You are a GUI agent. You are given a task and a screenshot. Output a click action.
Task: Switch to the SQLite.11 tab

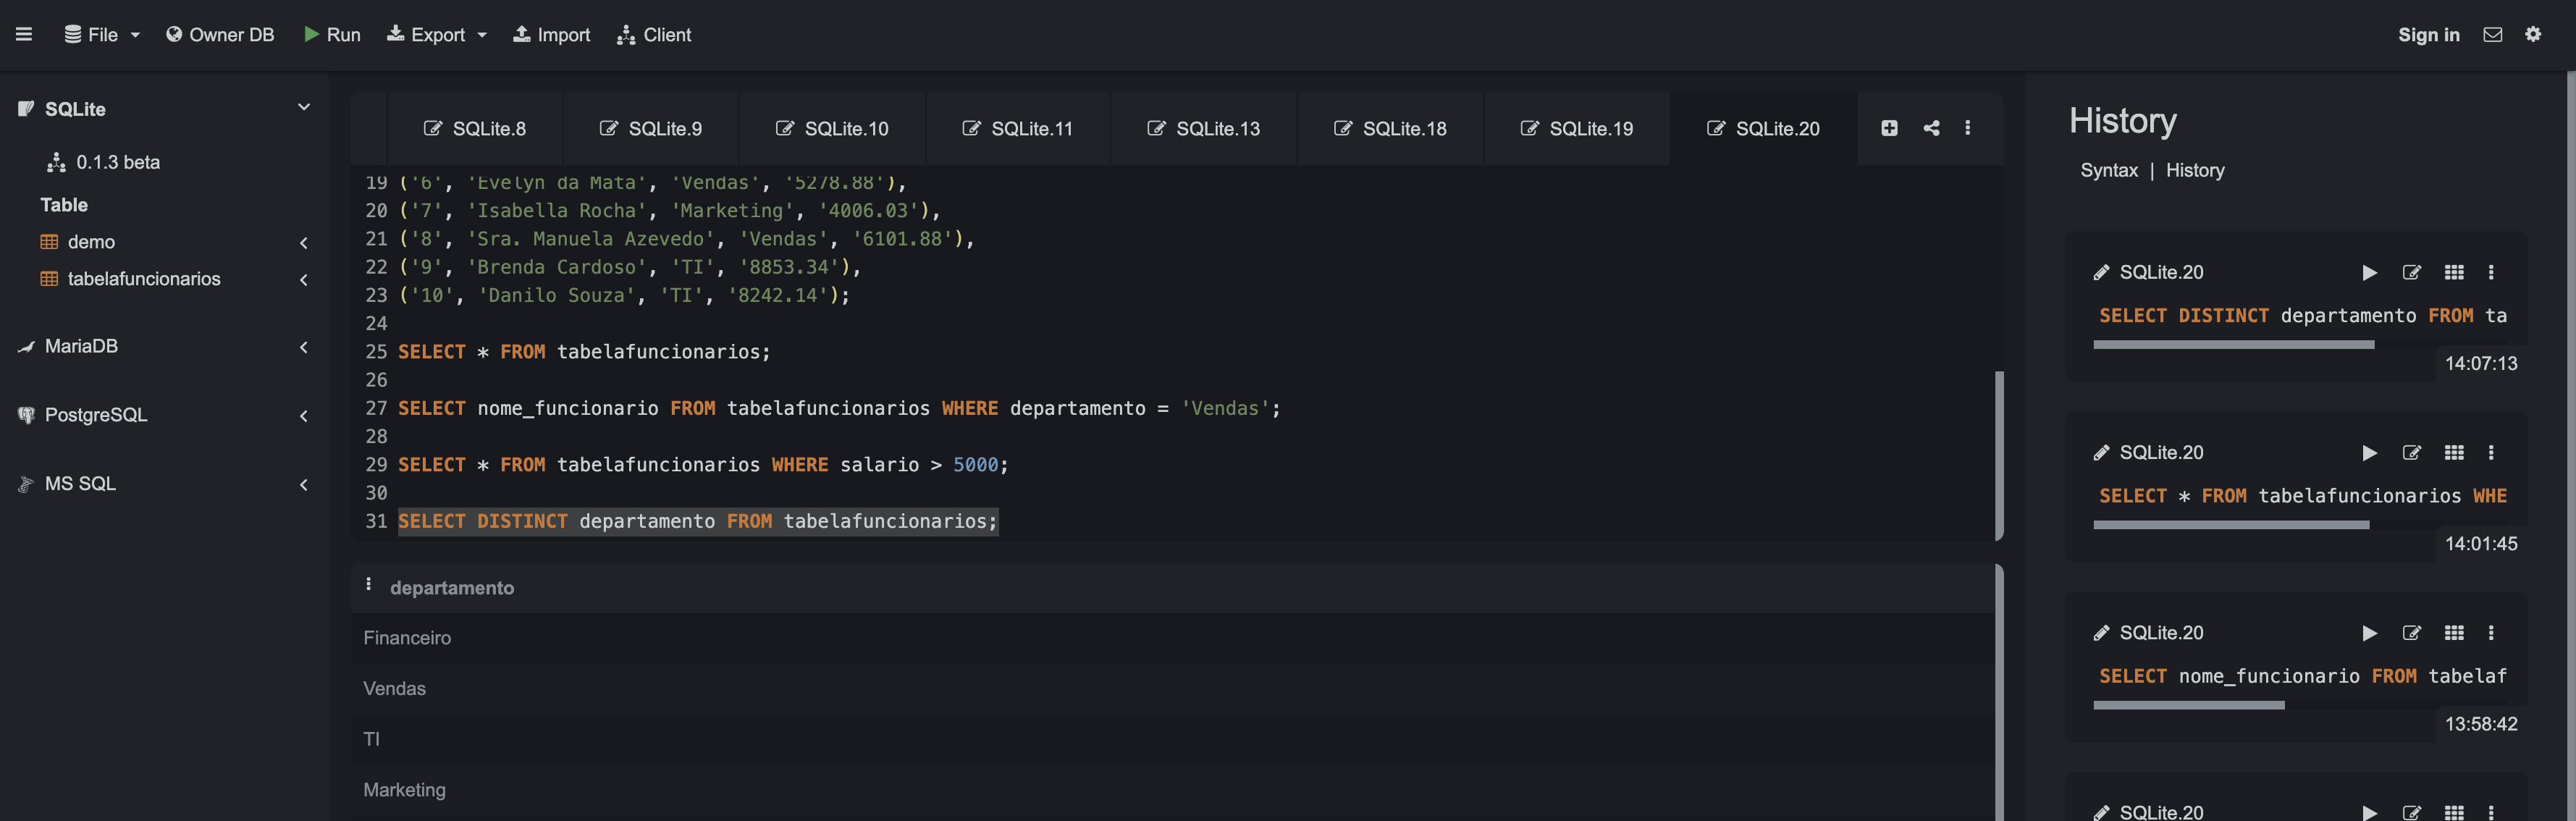(1018, 129)
